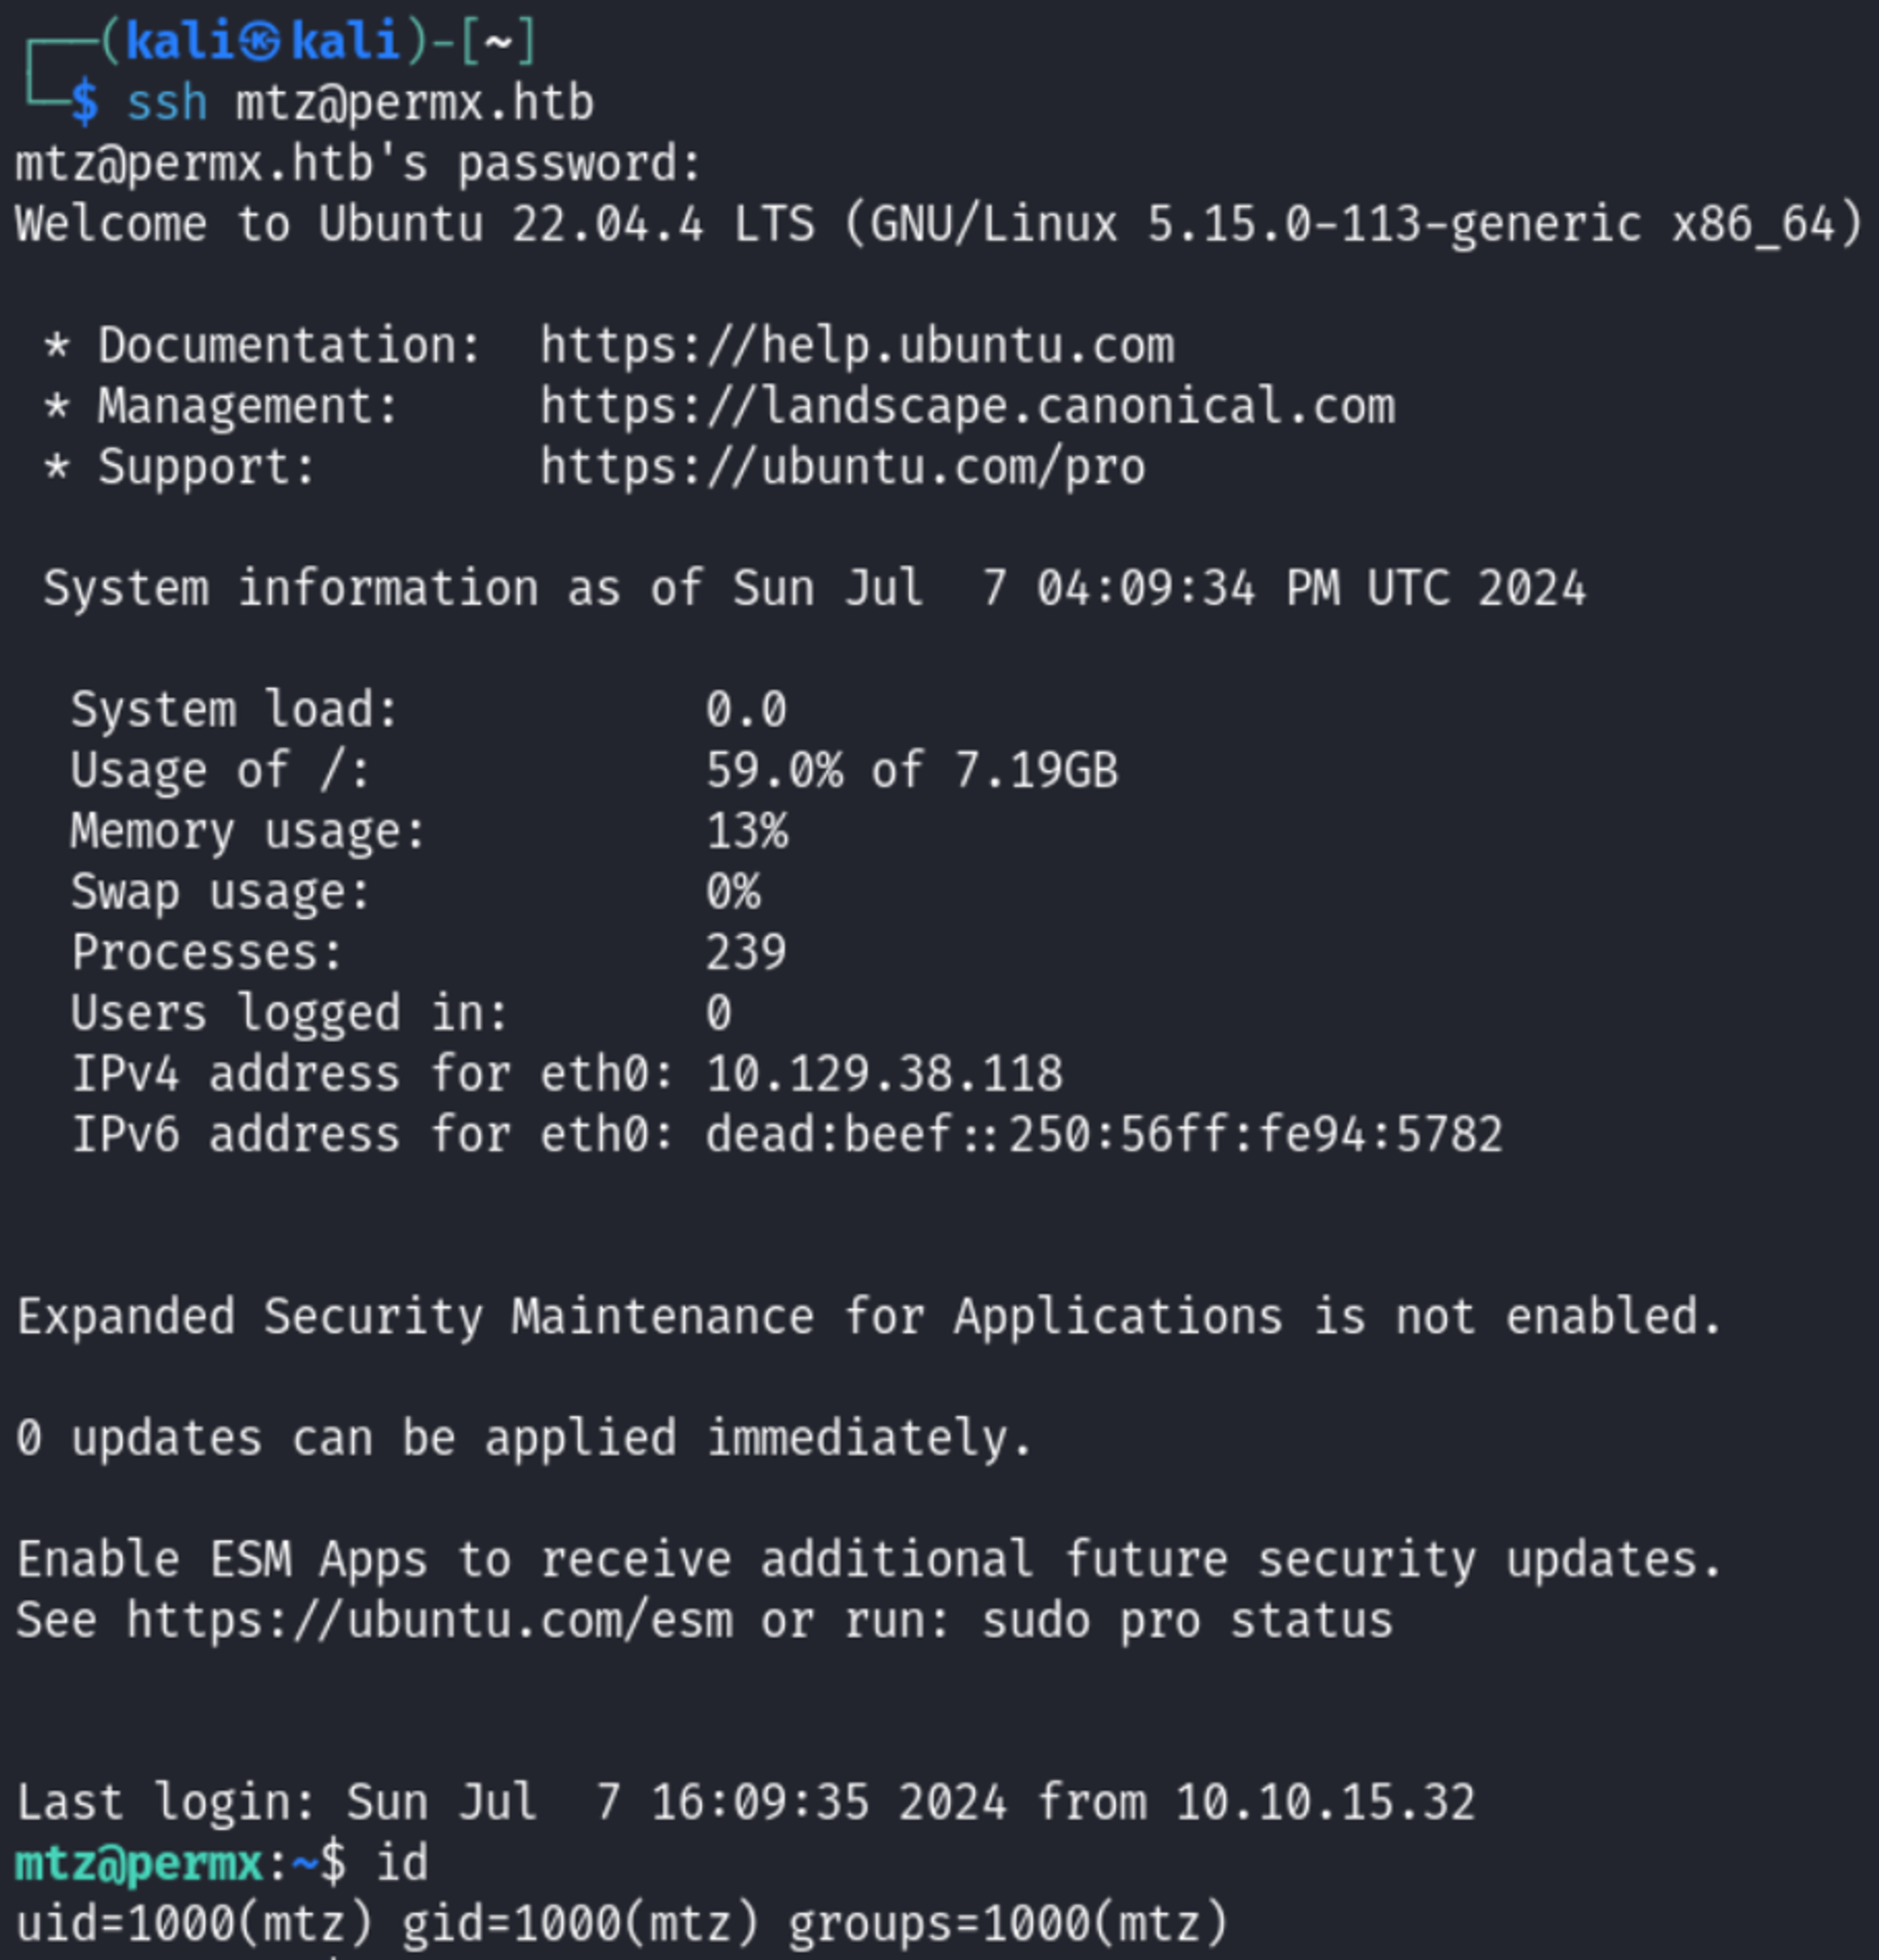1879x1960 pixels.
Task: Click the 'sudo pro status' command text
Action: 1187,1620
